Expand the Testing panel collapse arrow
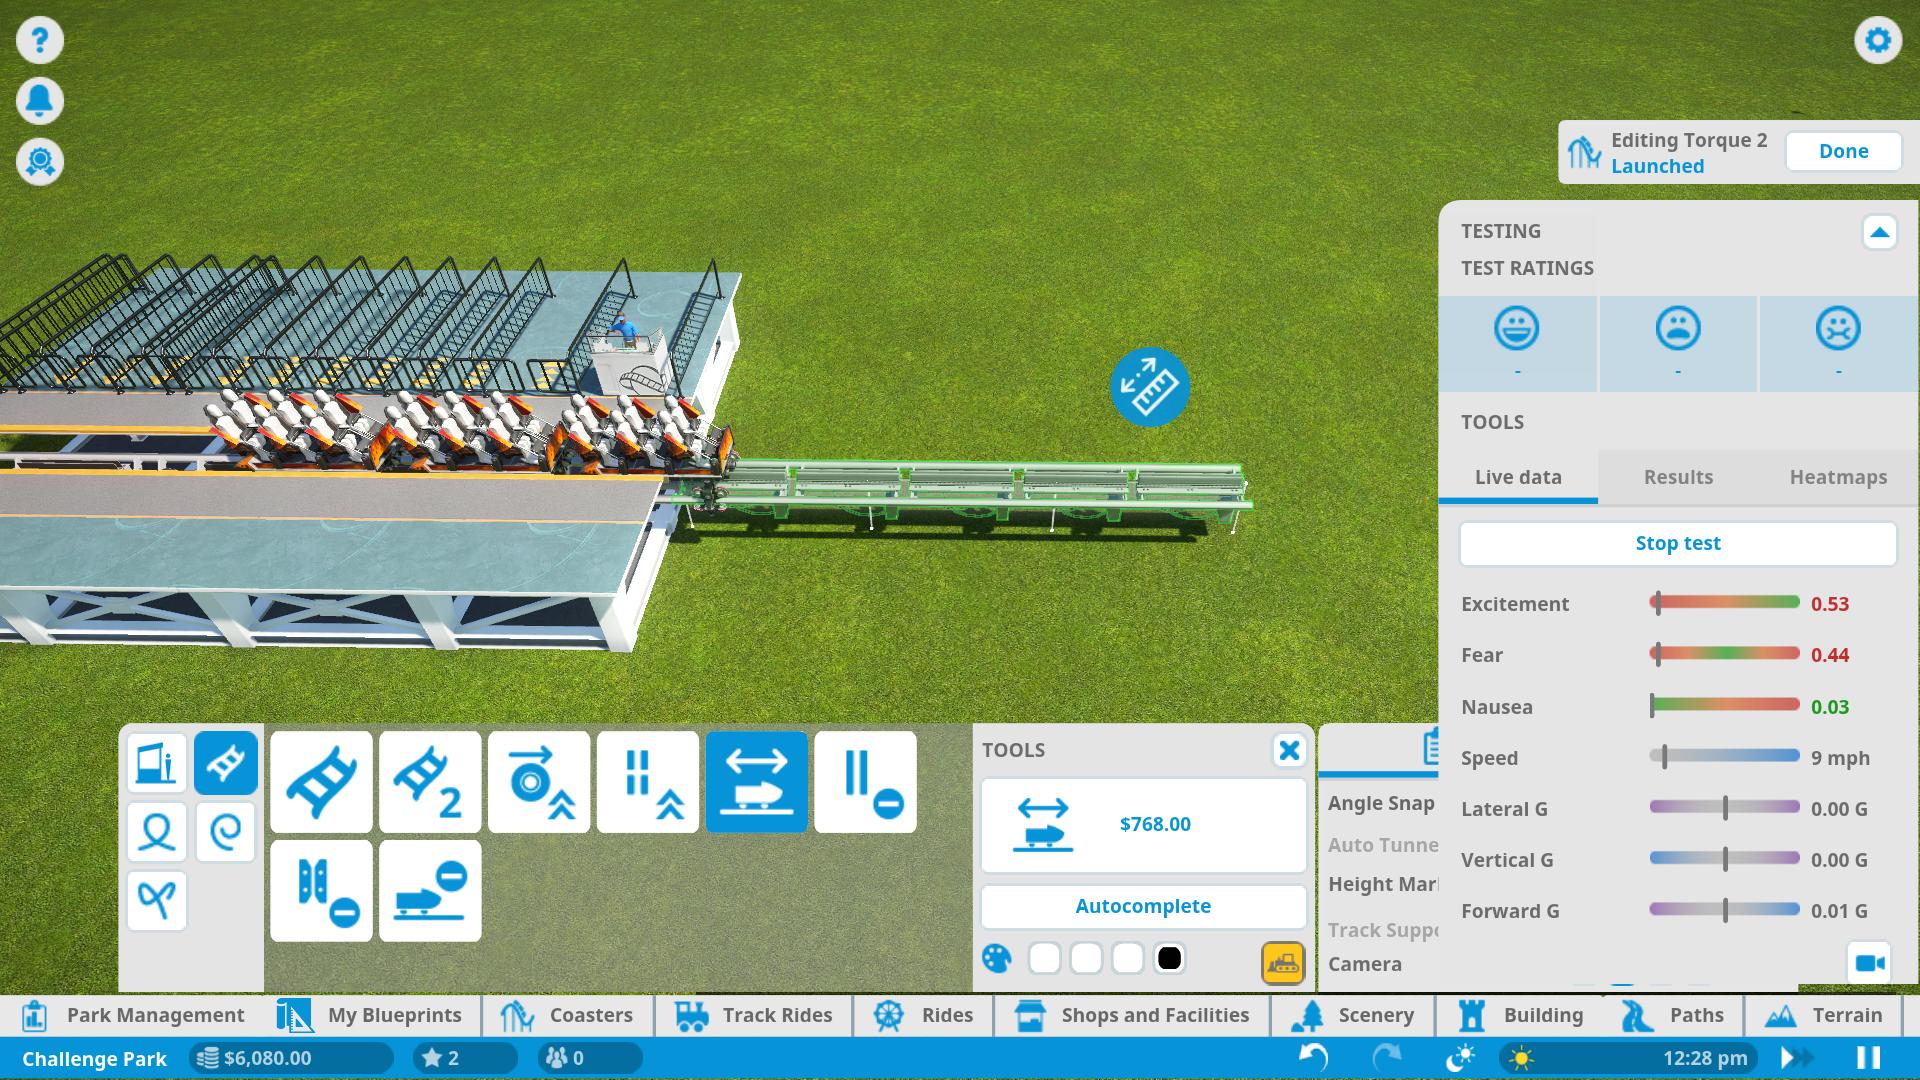The image size is (1920, 1080). click(1879, 232)
